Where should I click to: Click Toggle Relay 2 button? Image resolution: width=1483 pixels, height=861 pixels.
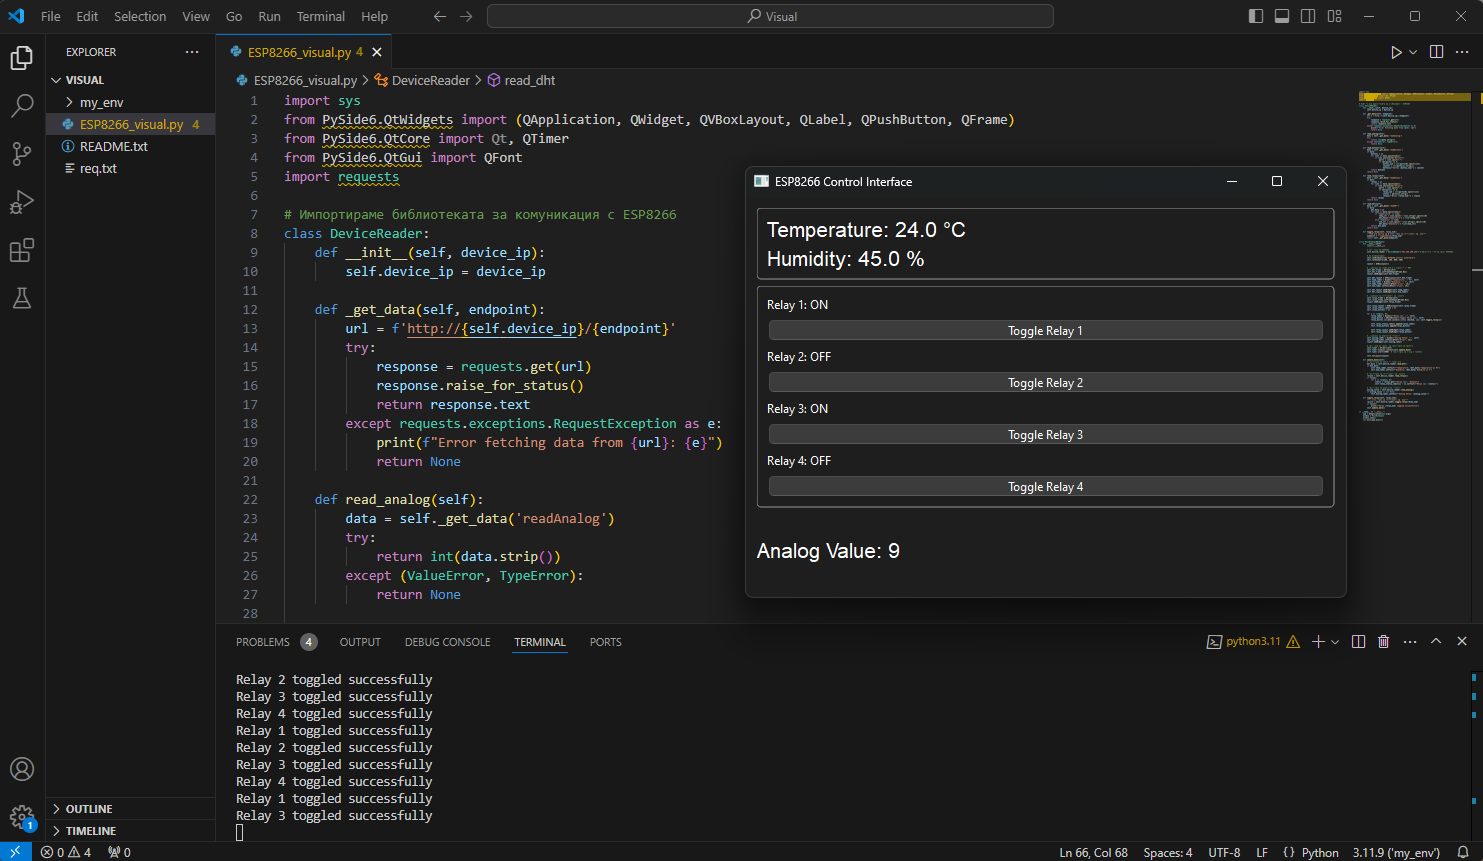[x=1045, y=382]
